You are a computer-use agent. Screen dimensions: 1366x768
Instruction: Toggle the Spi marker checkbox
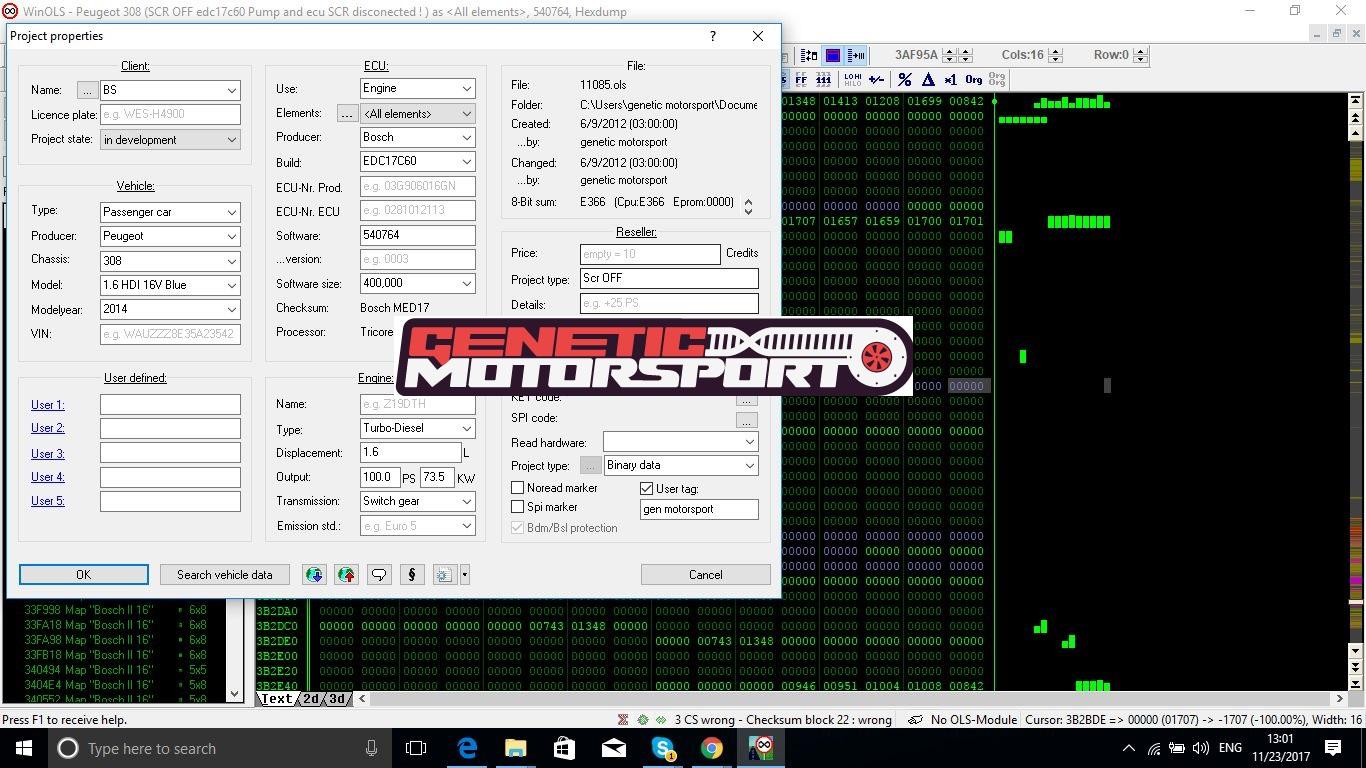(x=518, y=507)
